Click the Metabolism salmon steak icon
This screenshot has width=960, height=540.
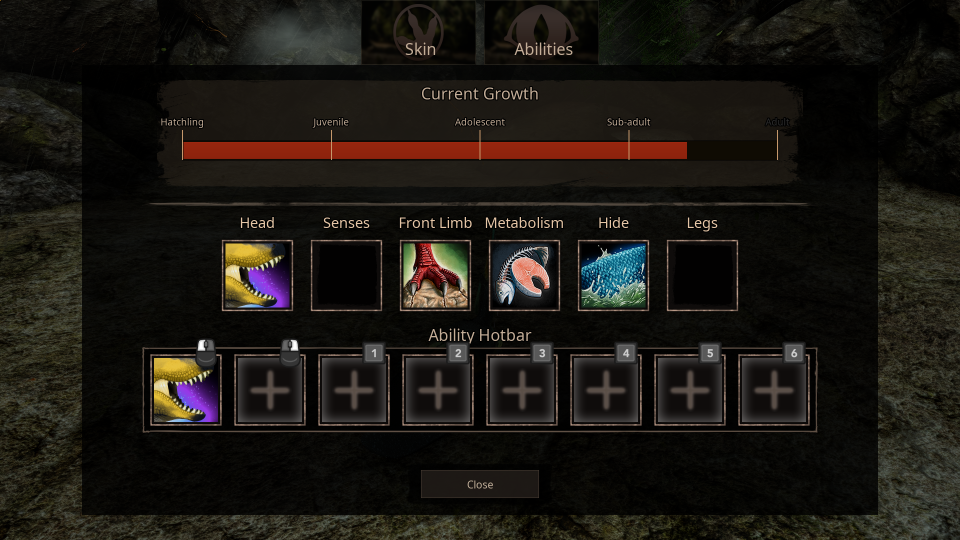(524, 276)
